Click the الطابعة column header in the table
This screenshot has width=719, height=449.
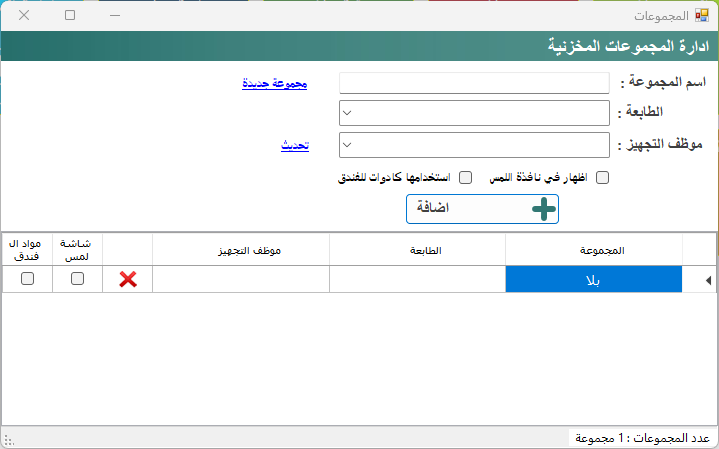coord(417,250)
